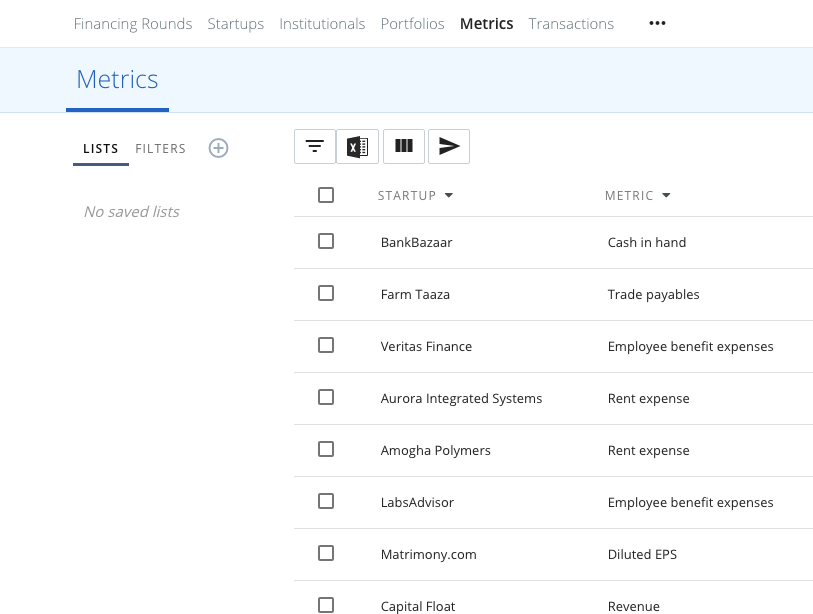The width and height of the screenshot is (813, 614).
Task: Toggle the select-all header checkbox
Action: coord(326,195)
